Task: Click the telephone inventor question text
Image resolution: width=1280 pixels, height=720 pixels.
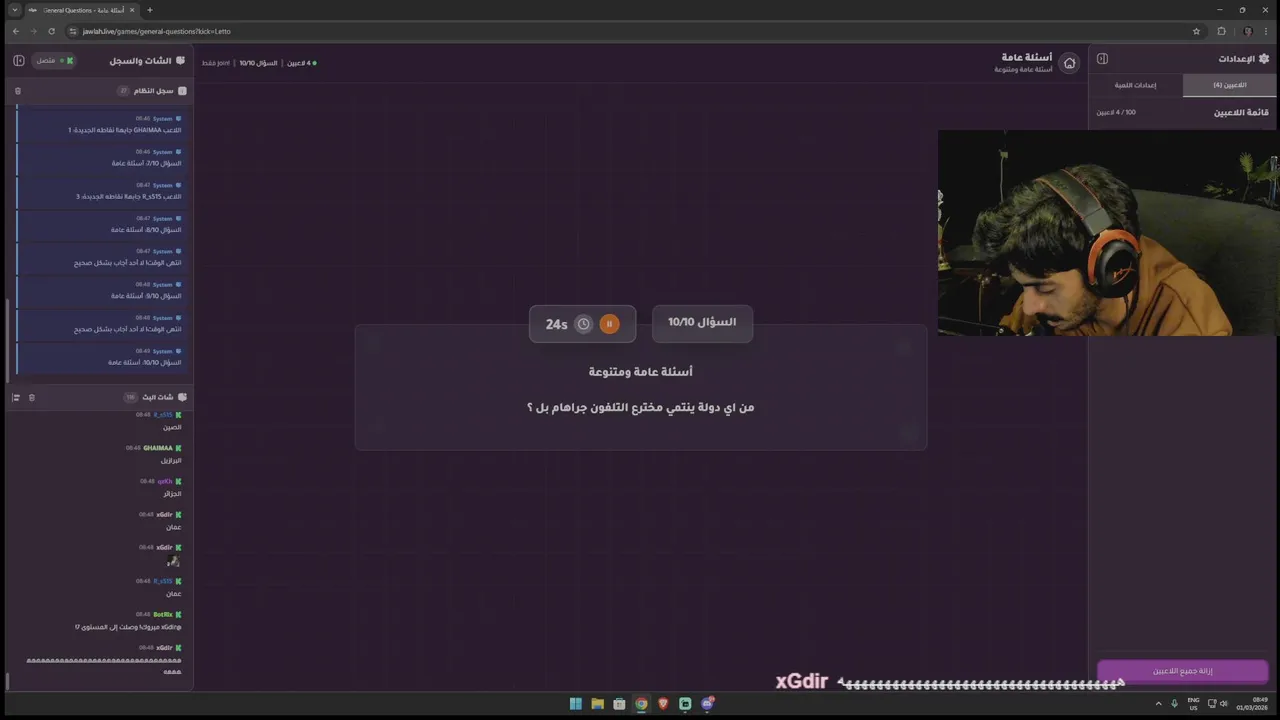Action: click(x=641, y=407)
